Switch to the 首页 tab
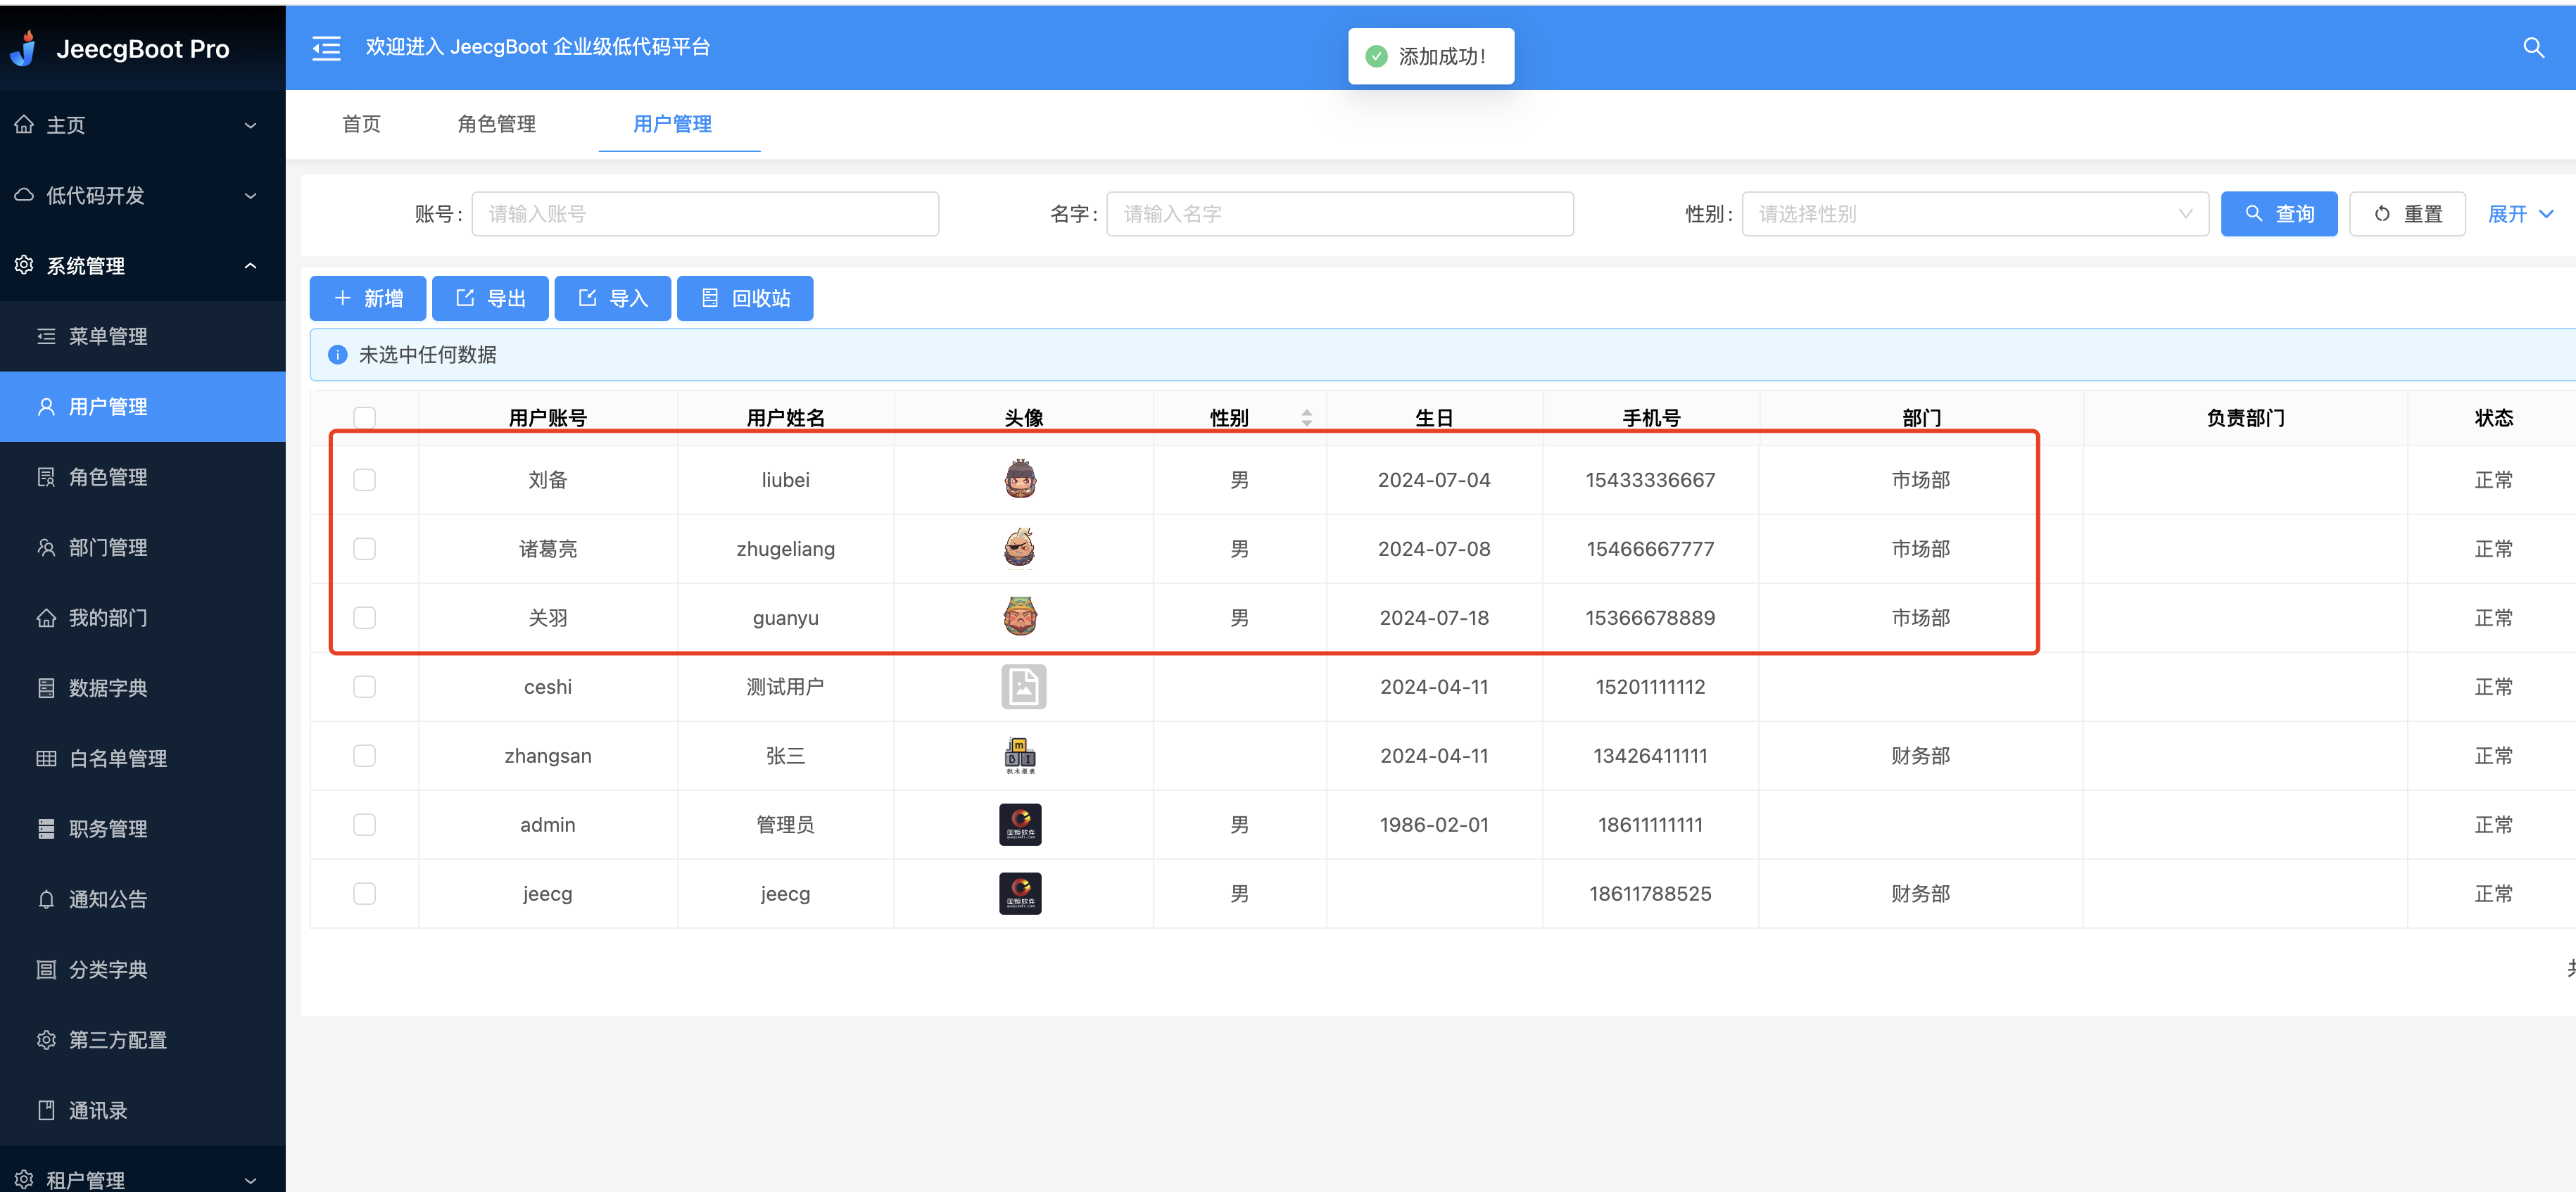 [x=361, y=124]
